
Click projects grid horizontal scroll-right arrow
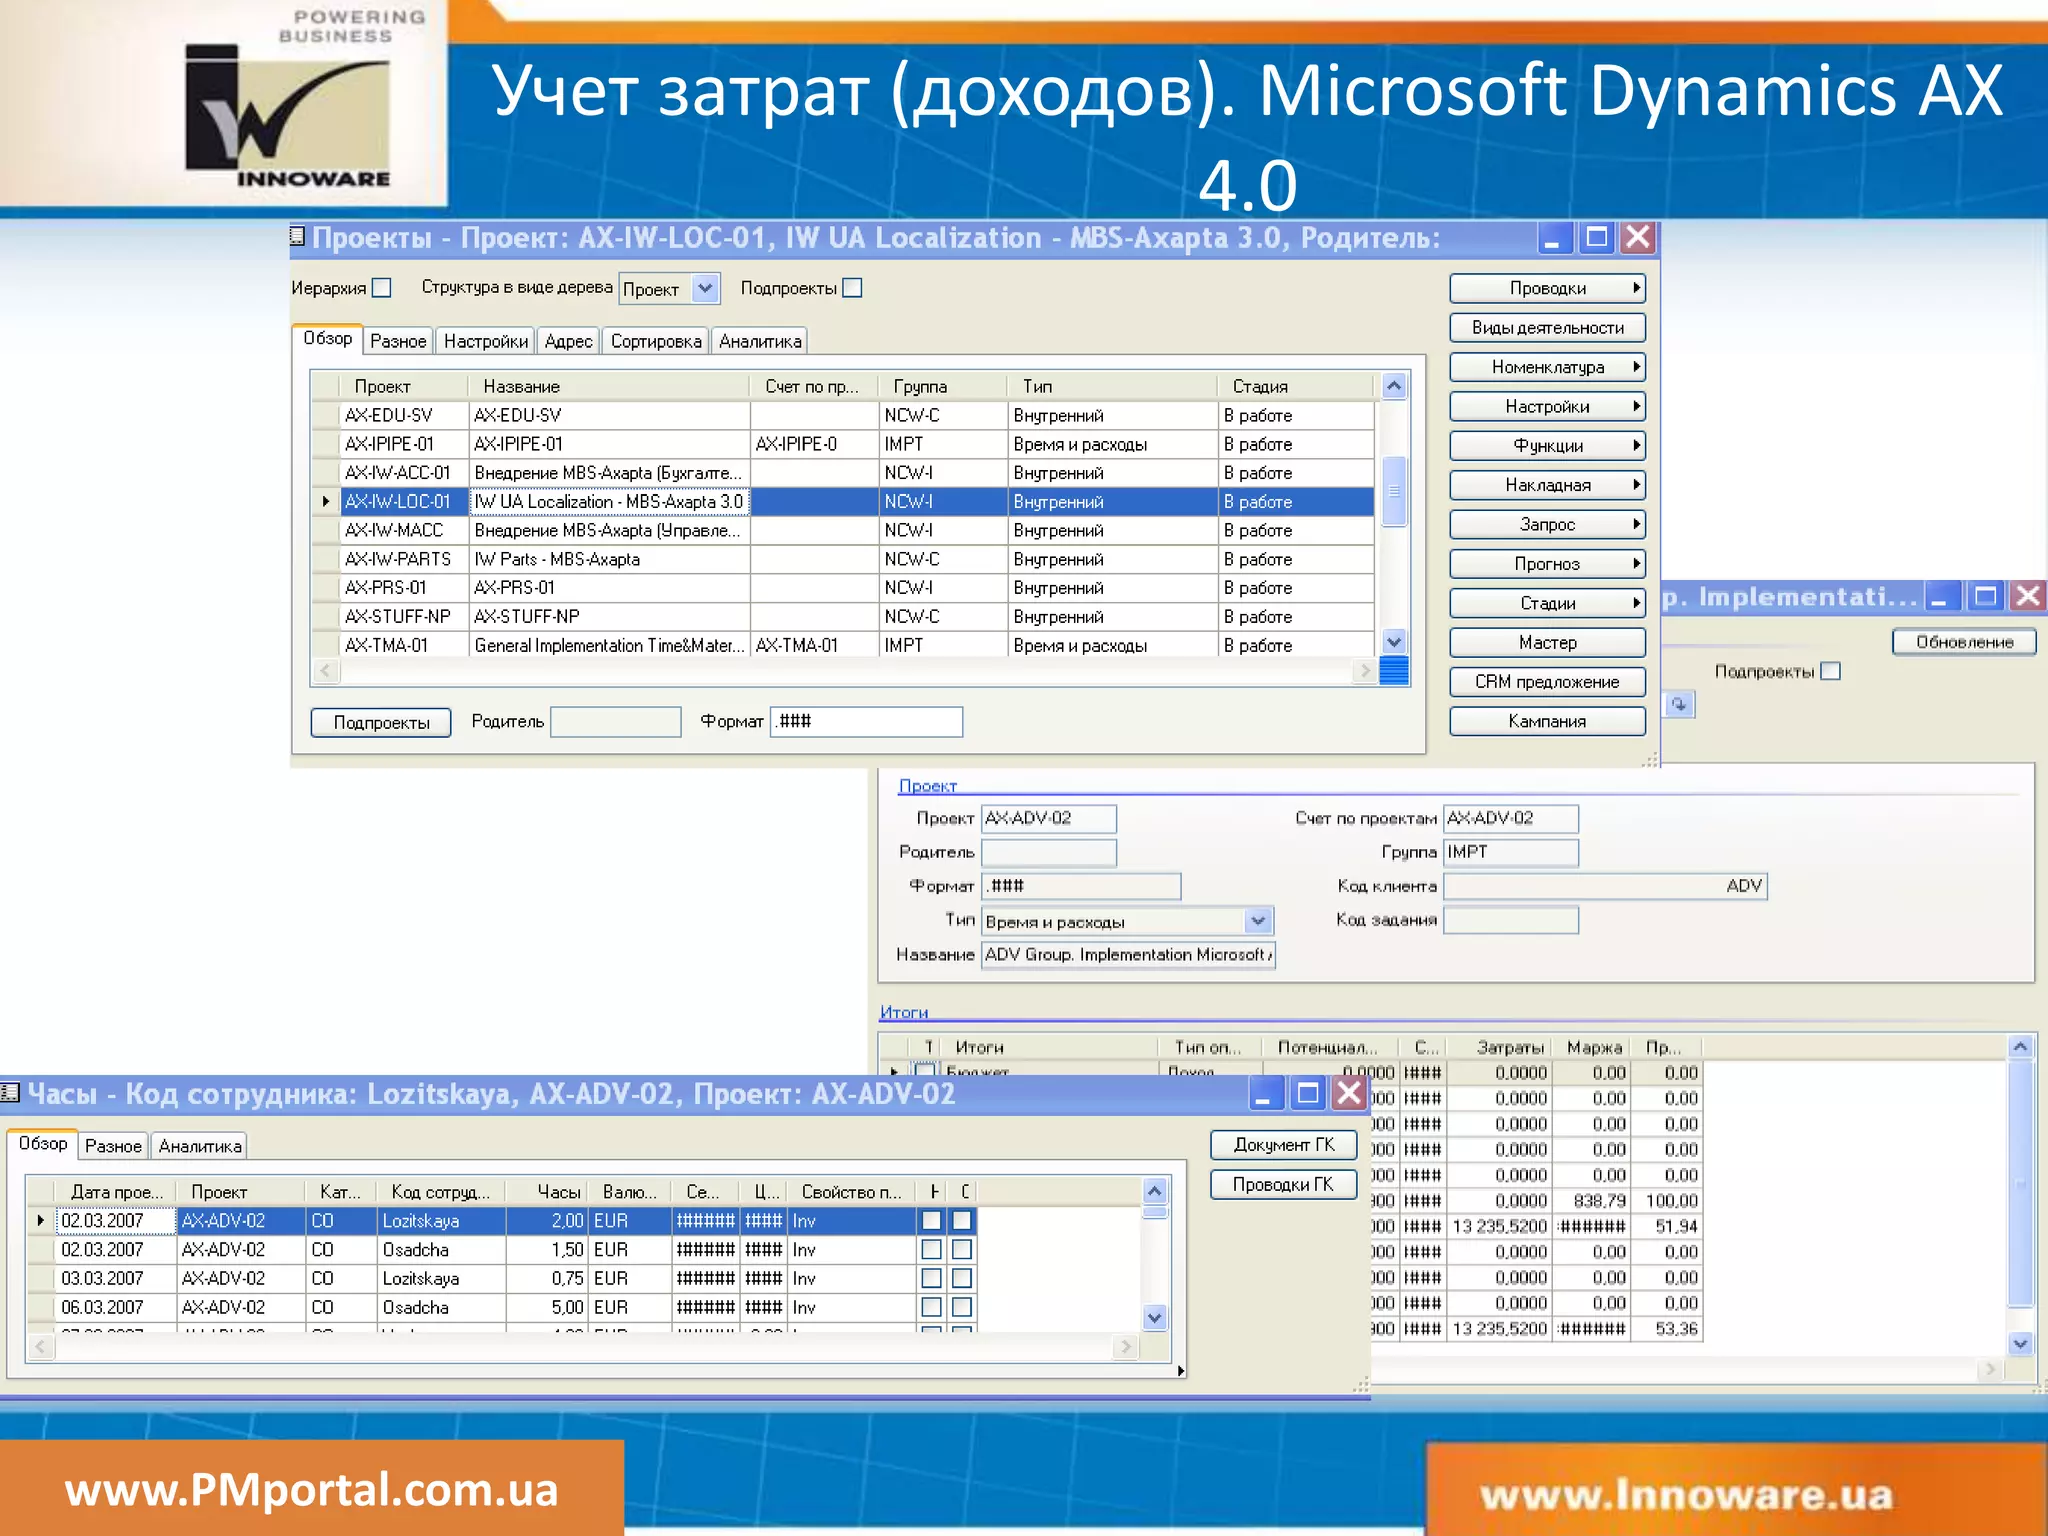[x=1365, y=671]
